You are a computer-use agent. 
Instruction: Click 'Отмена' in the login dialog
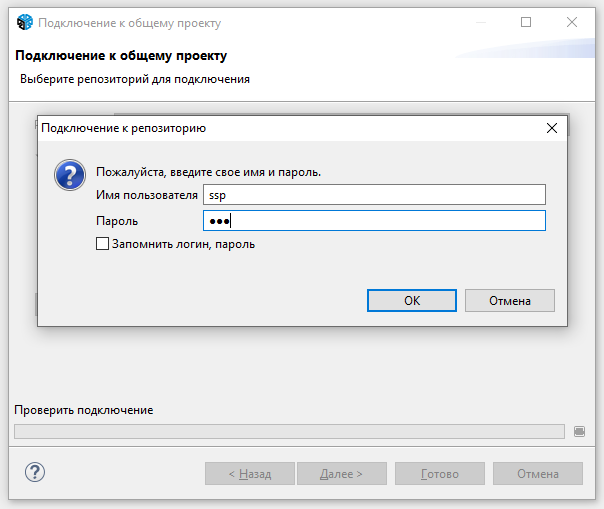pyautogui.click(x=509, y=300)
